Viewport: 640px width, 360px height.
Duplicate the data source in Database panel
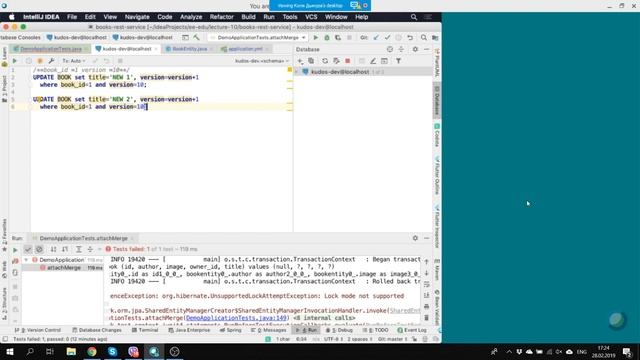click(x=311, y=61)
